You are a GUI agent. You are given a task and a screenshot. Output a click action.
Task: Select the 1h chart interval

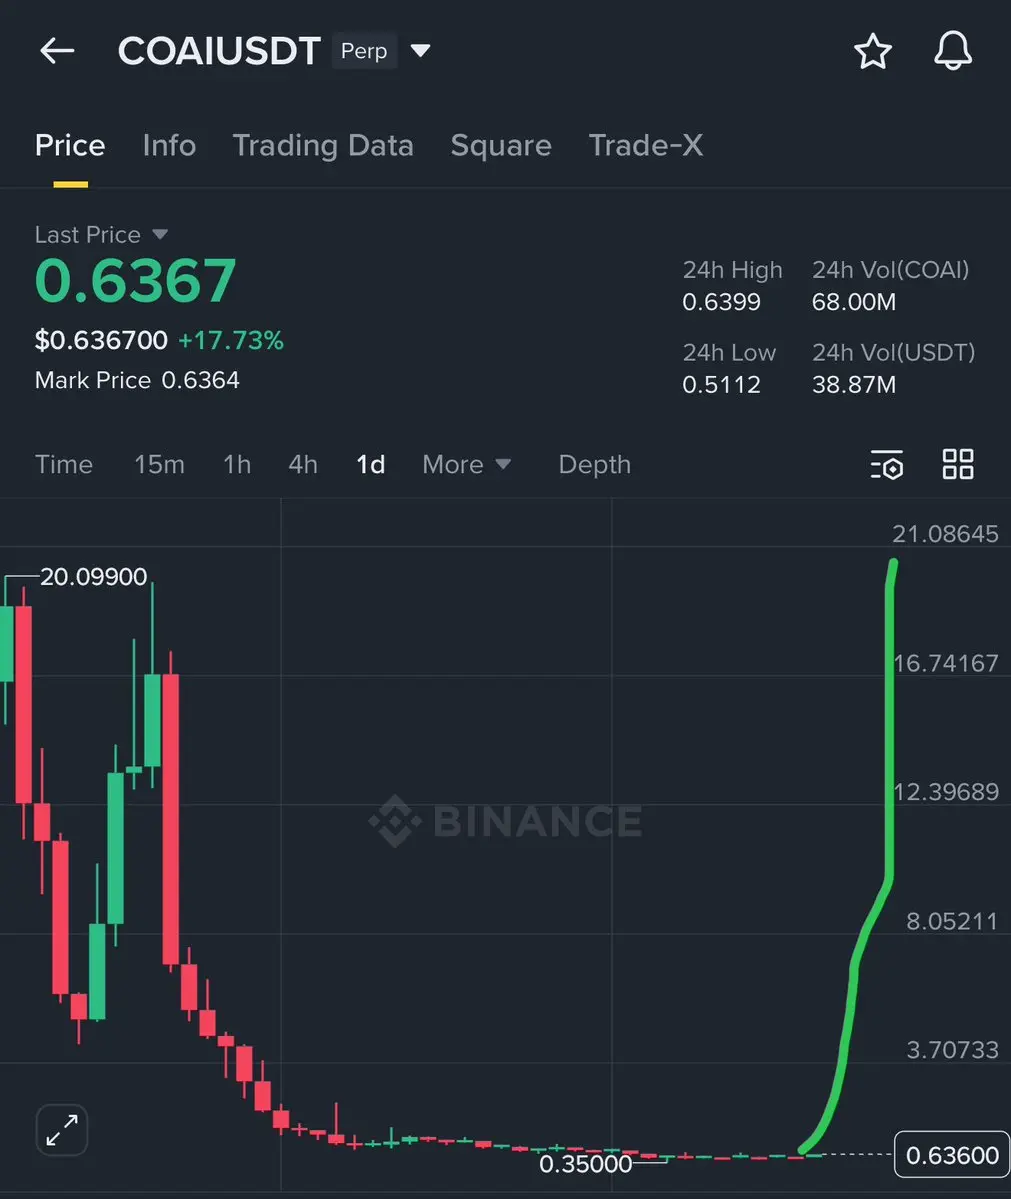[x=237, y=464]
